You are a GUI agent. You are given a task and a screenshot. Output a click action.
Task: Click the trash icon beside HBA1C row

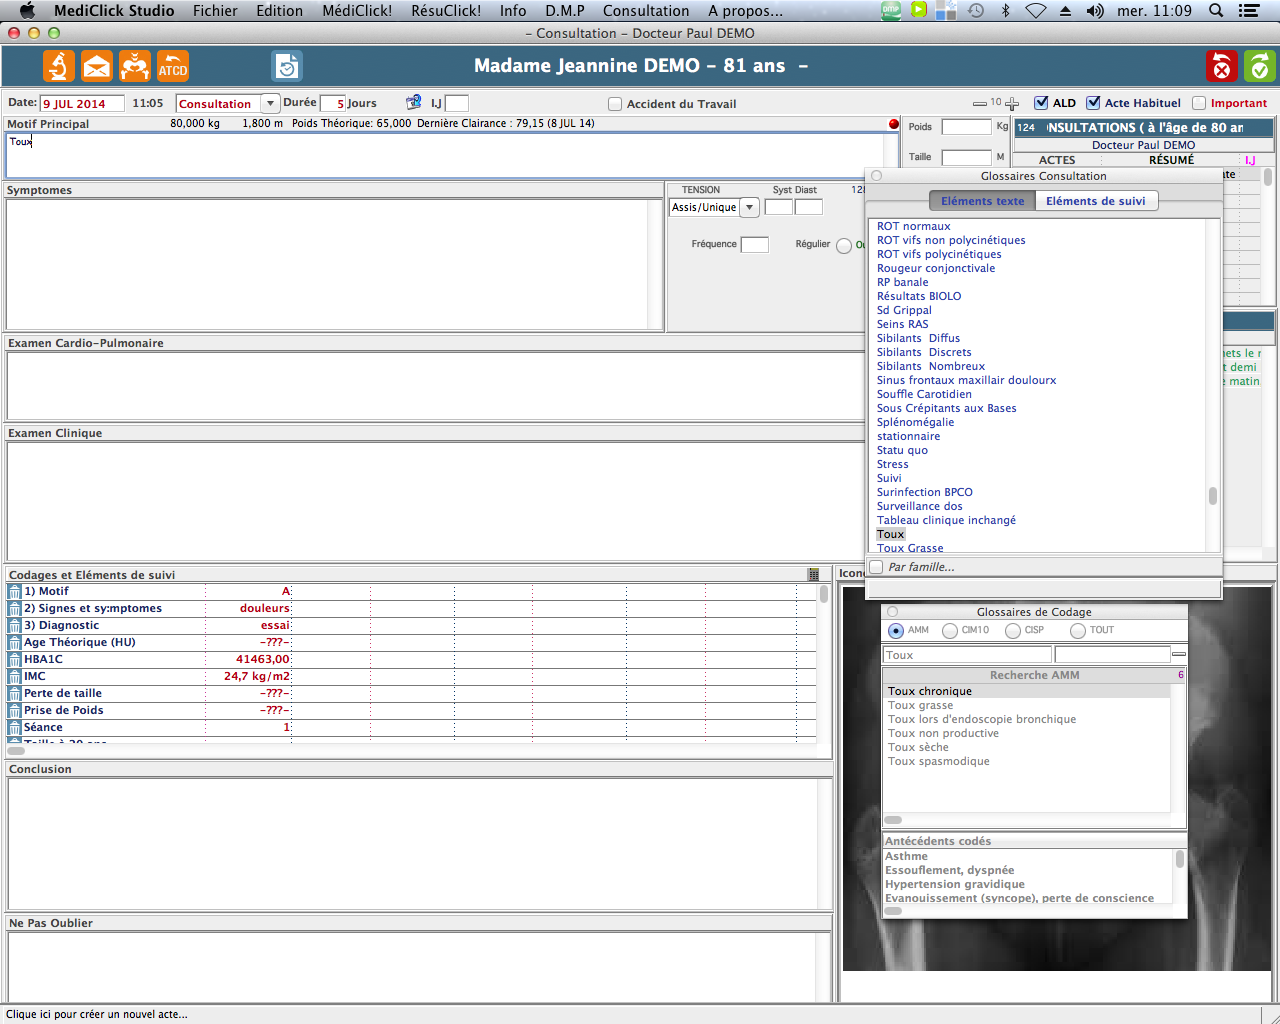pyautogui.click(x=14, y=660)
